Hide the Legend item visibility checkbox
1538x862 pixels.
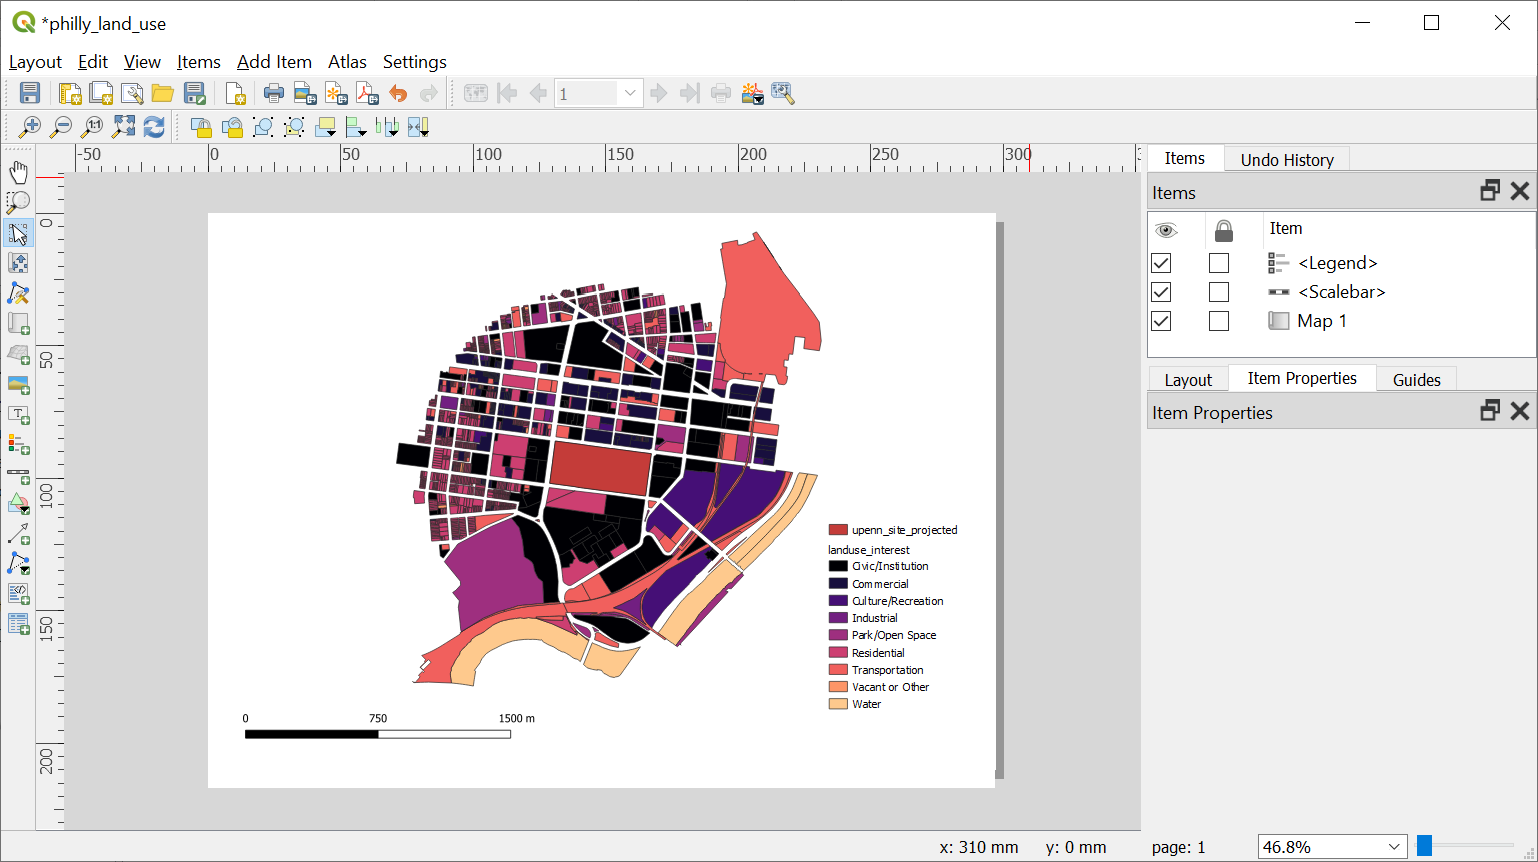[1161, 263]
